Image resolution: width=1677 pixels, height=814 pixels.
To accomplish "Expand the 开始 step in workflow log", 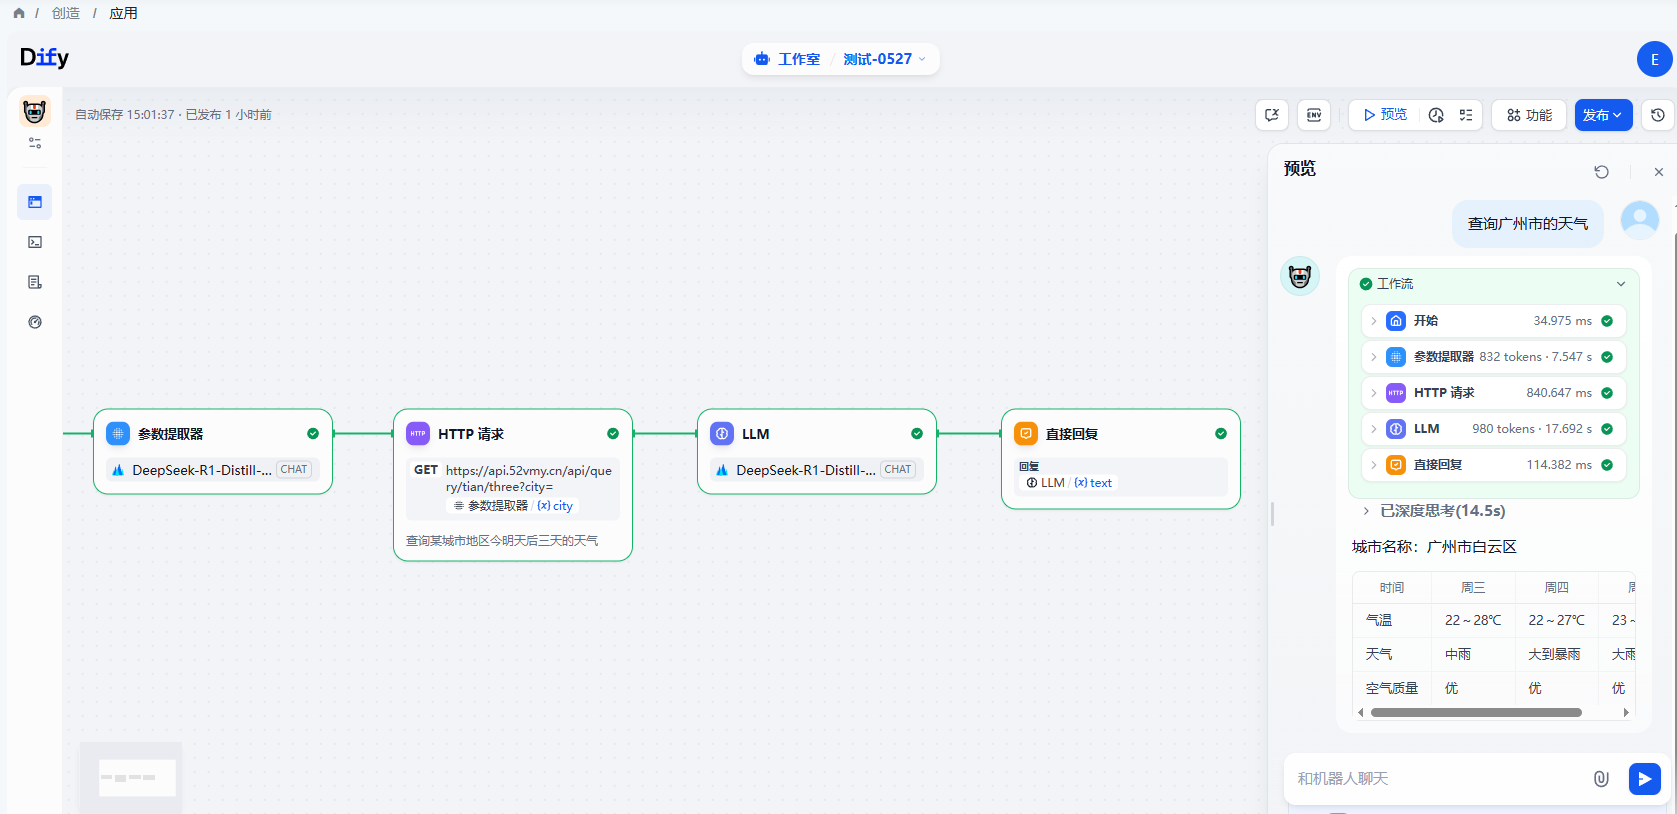I will click(x=1374, y=321).
